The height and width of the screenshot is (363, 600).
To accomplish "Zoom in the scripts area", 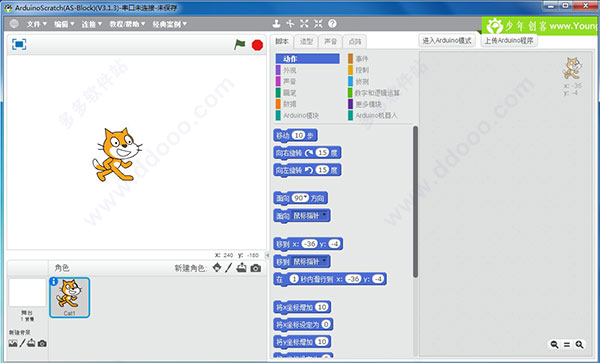I will pyautogui.click(x=579, y=344).
